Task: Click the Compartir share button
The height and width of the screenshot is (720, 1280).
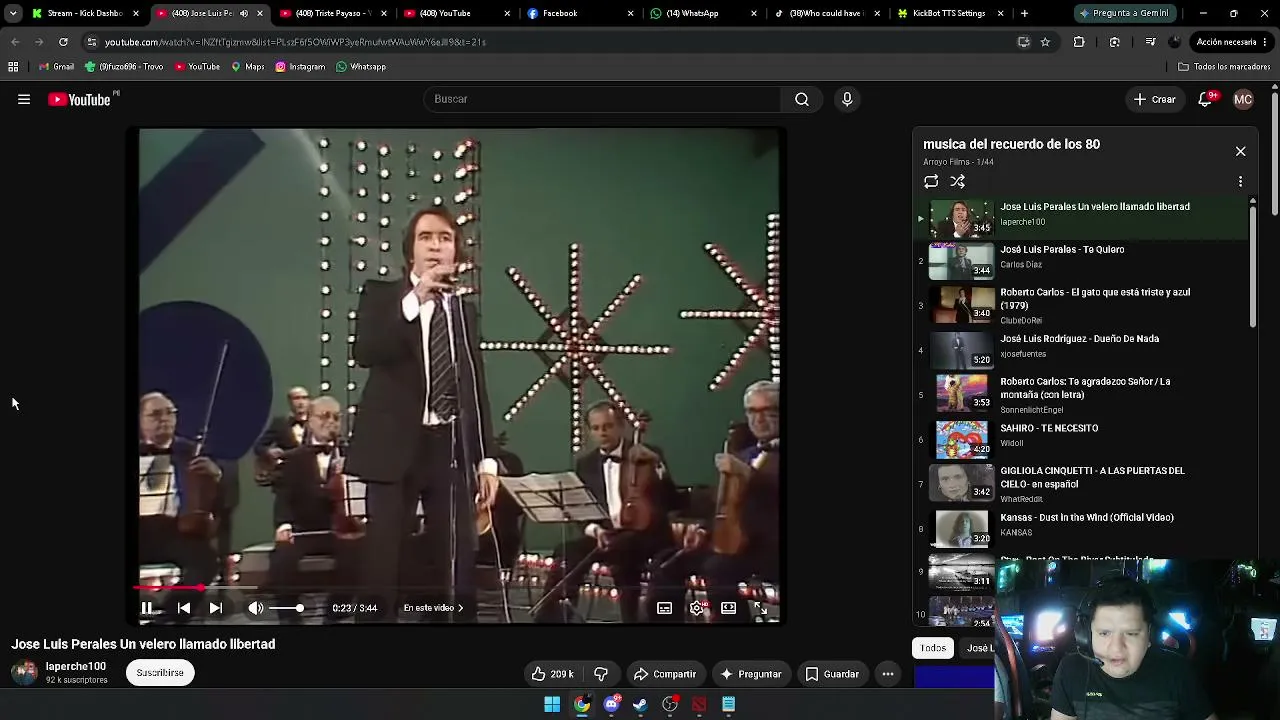Action: click(665, 674)
